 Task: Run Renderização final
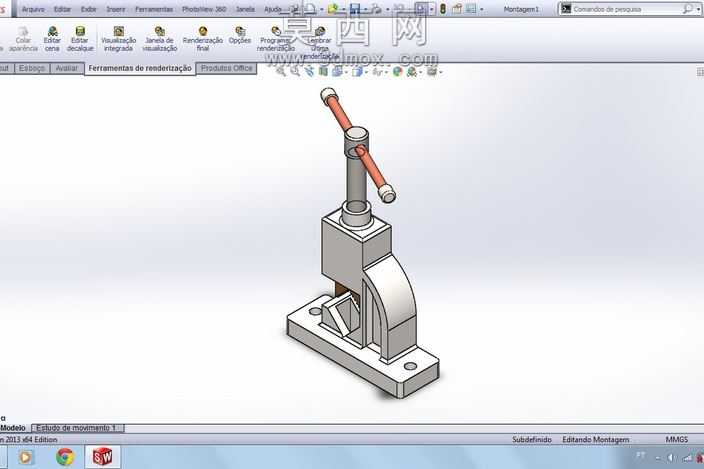[202, 39]
